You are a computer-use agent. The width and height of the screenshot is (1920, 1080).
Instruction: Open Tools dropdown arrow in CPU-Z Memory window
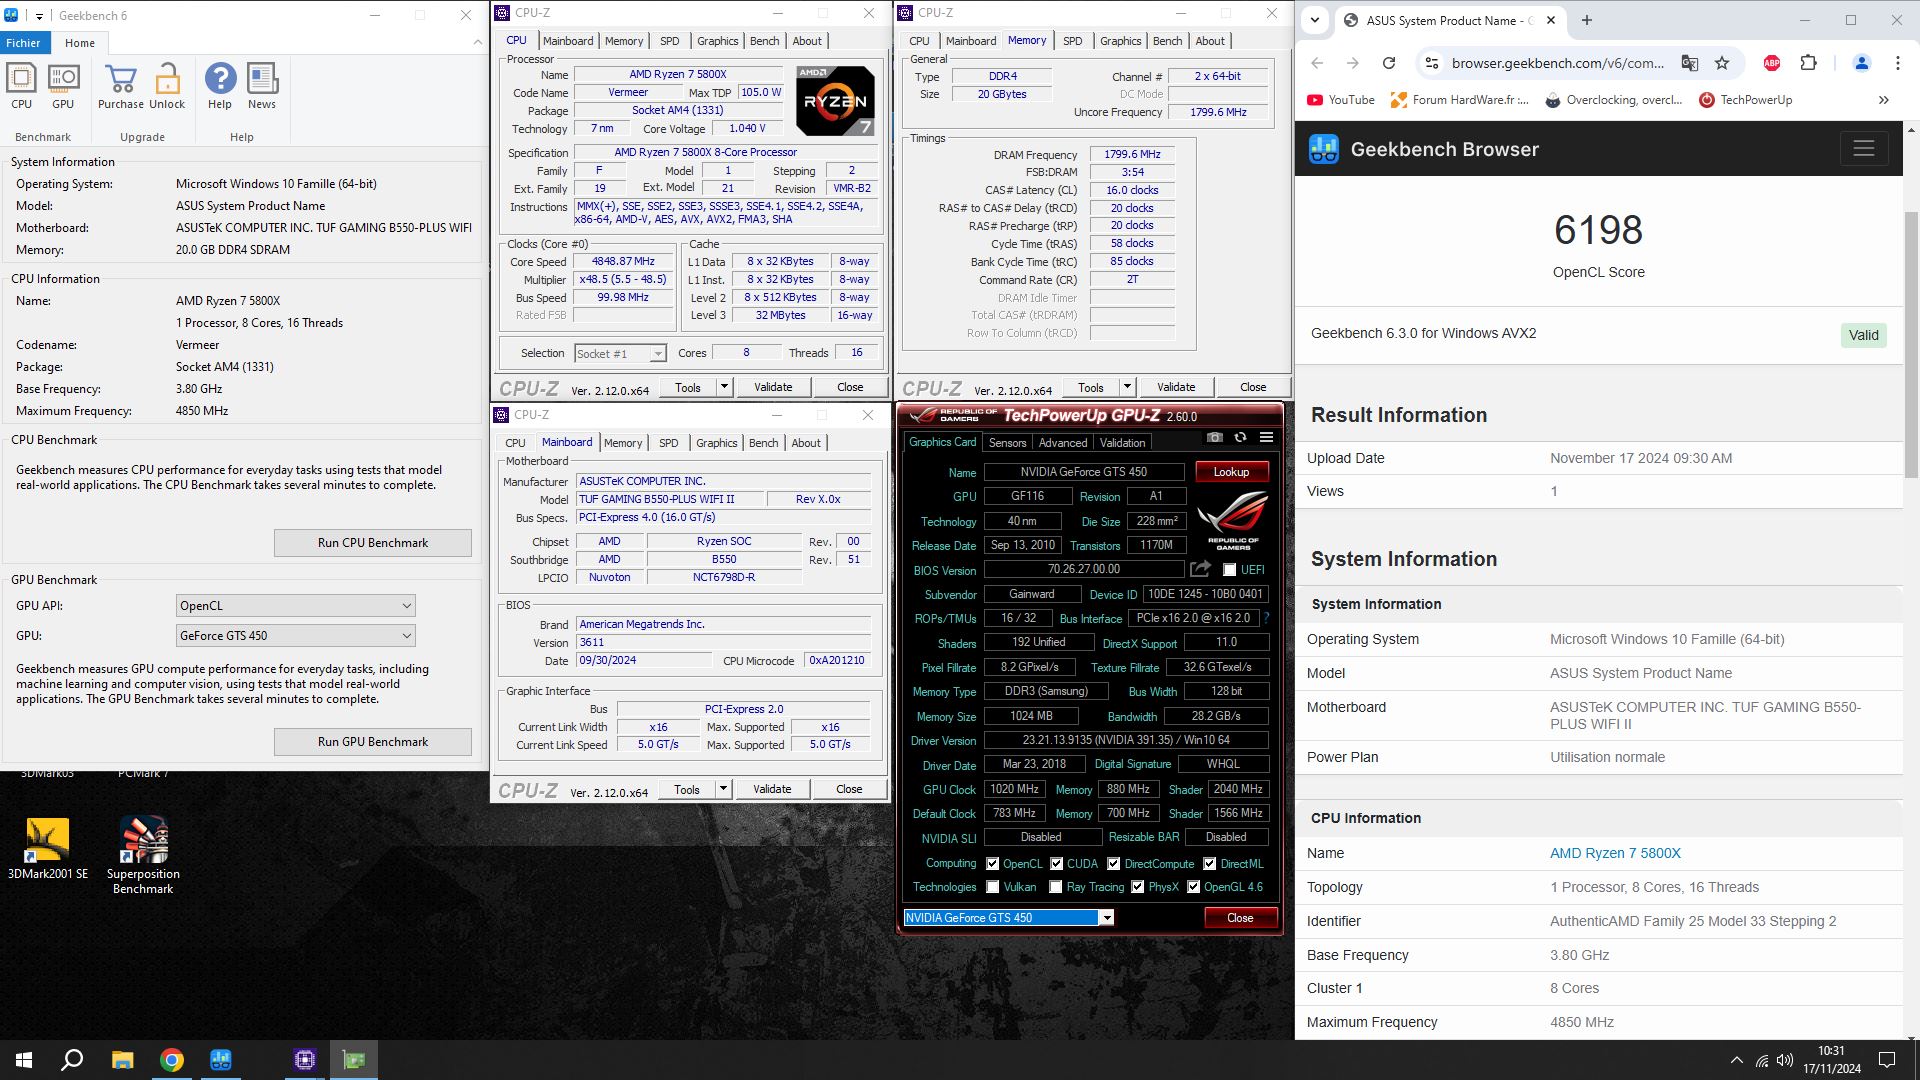(x=1127, y=387)
